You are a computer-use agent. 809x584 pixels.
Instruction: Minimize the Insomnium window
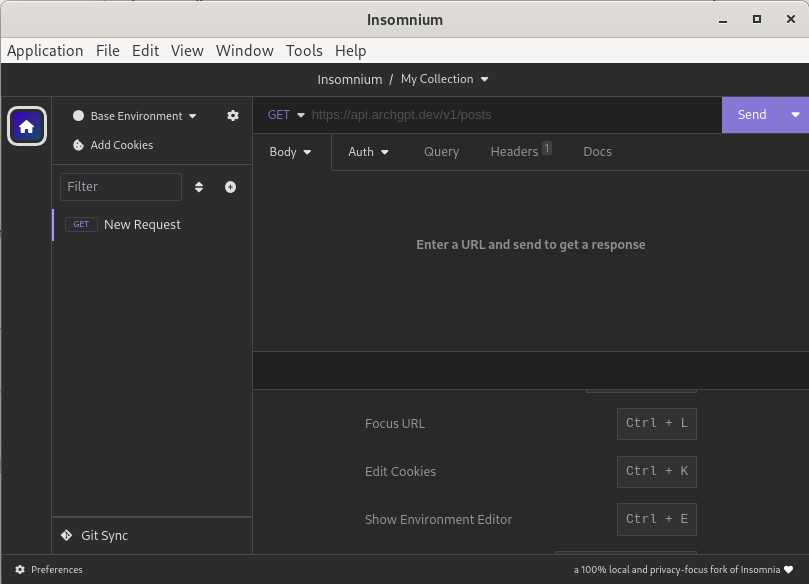(x=723, y=21)
